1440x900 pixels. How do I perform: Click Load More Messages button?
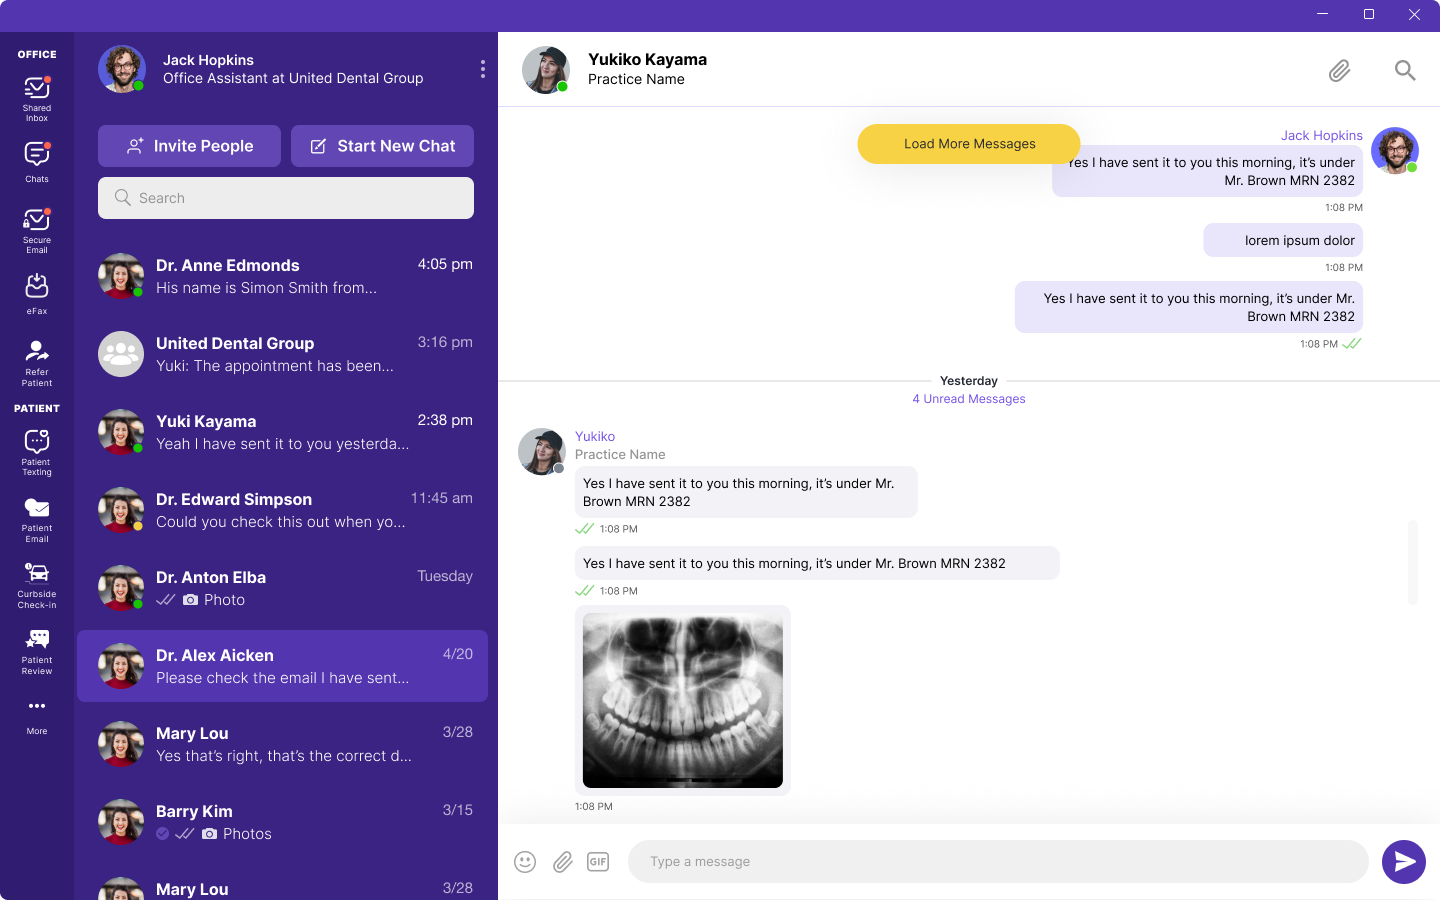(969, 144)
